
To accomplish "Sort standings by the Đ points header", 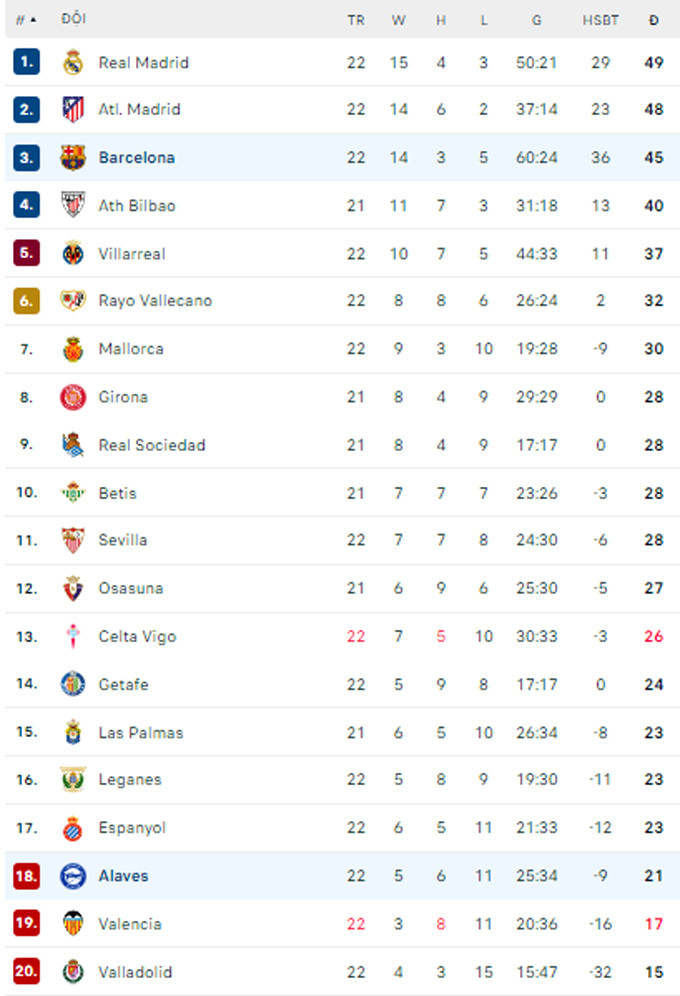I will 653,20.
